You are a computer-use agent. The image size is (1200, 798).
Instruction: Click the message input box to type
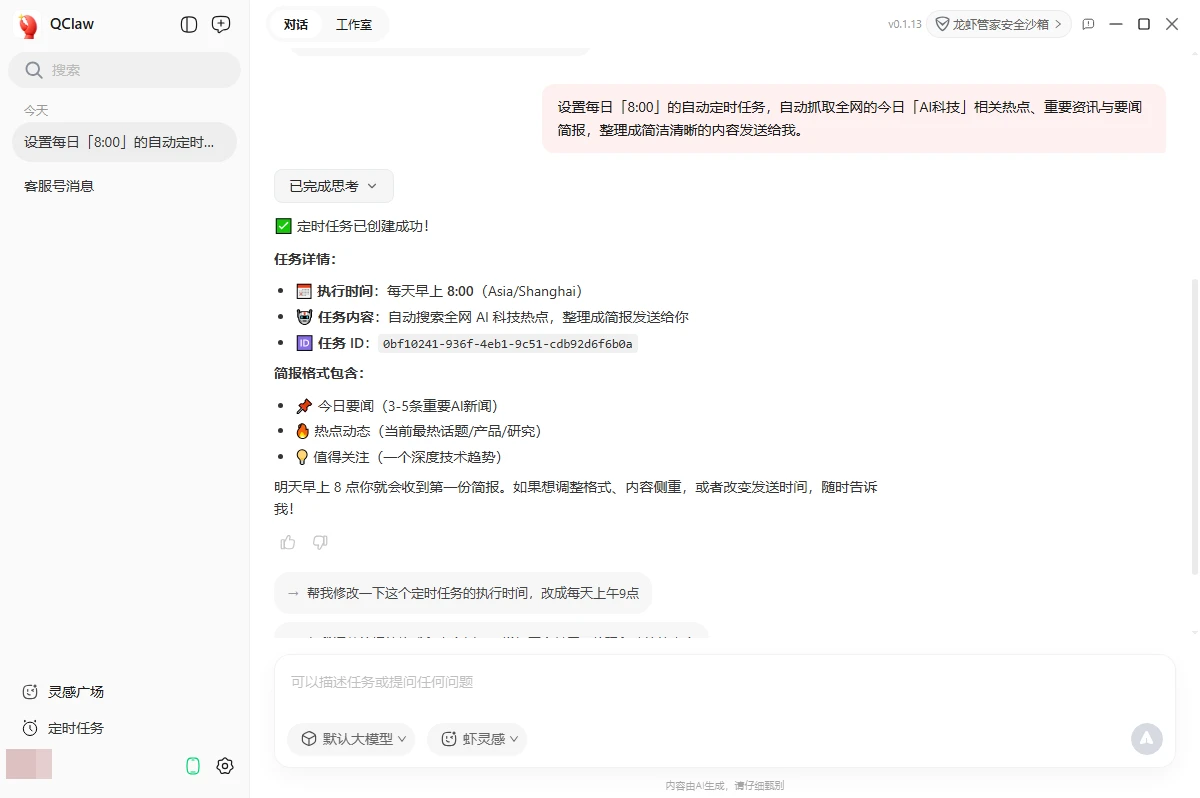(x=700, y=682)
